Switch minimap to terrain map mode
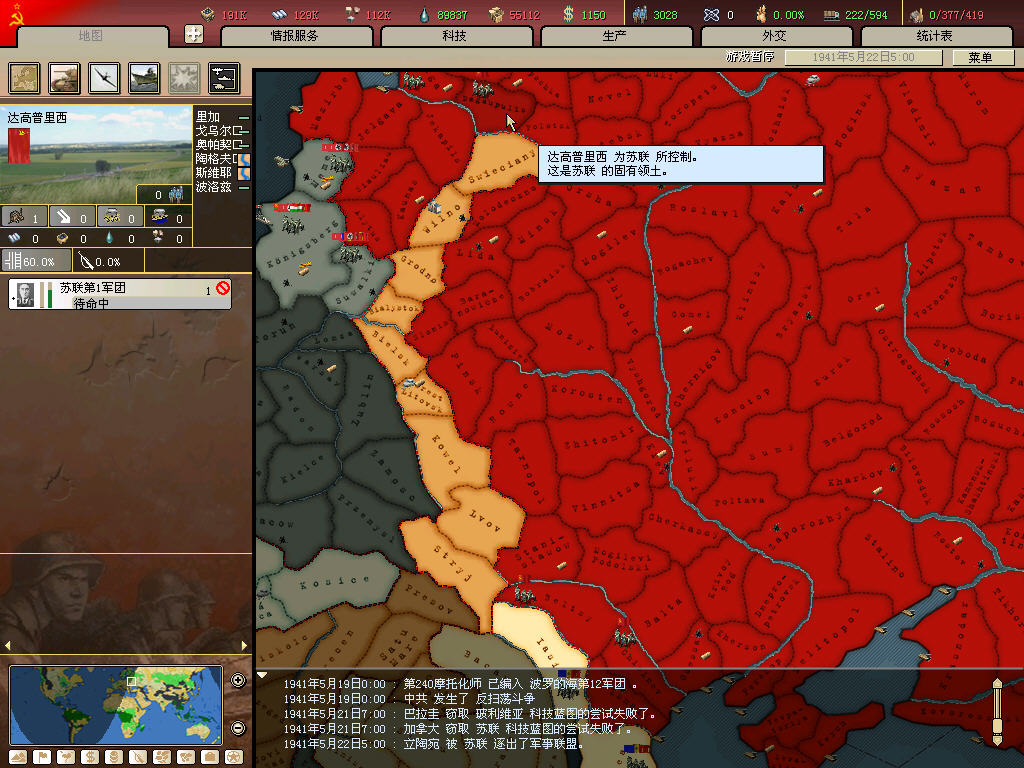 [18, 758]
